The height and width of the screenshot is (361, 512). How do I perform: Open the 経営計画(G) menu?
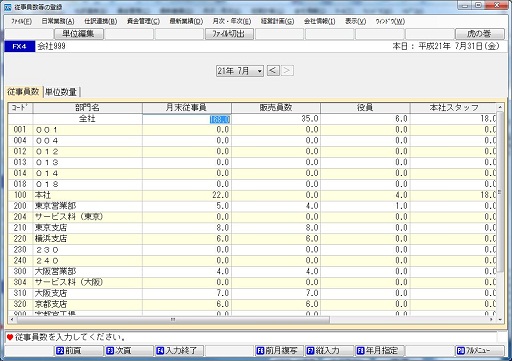(277, 21)
